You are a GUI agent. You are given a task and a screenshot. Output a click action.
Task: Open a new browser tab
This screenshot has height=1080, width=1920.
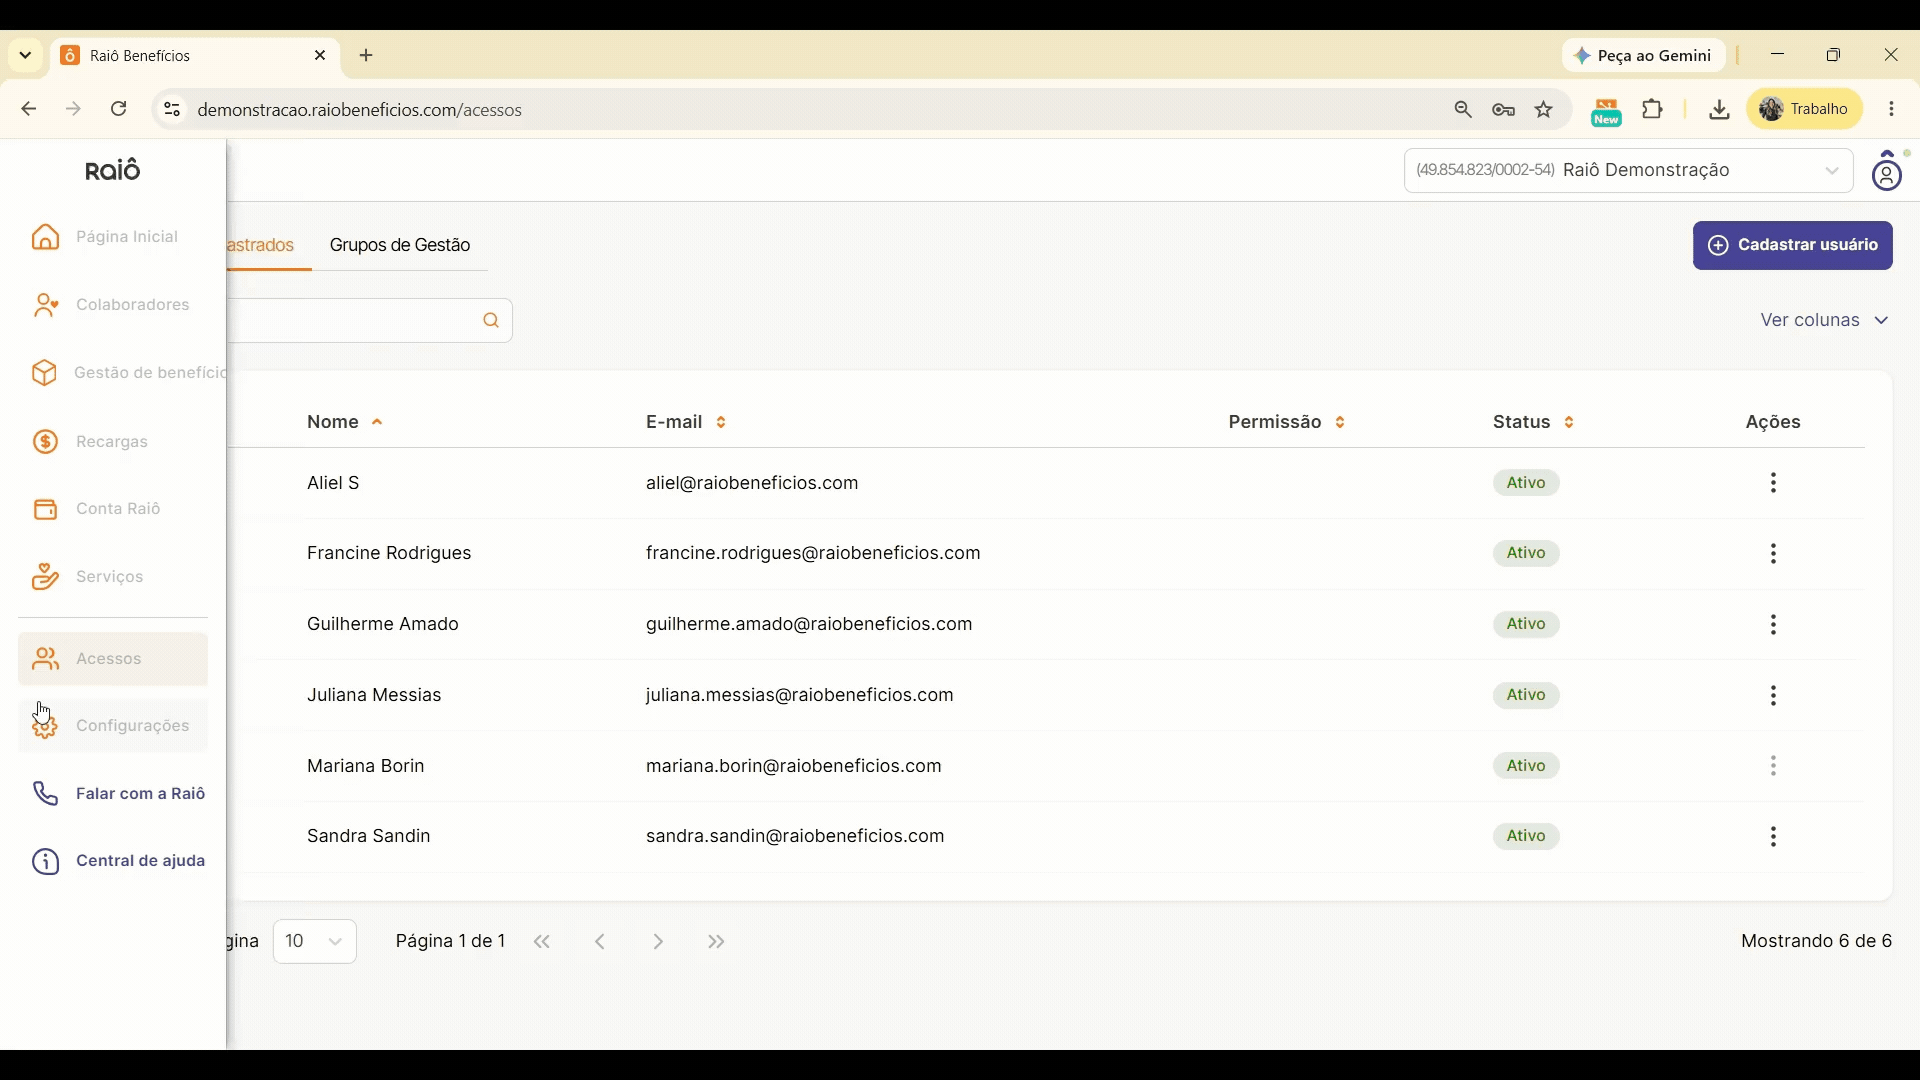point(367,57)
